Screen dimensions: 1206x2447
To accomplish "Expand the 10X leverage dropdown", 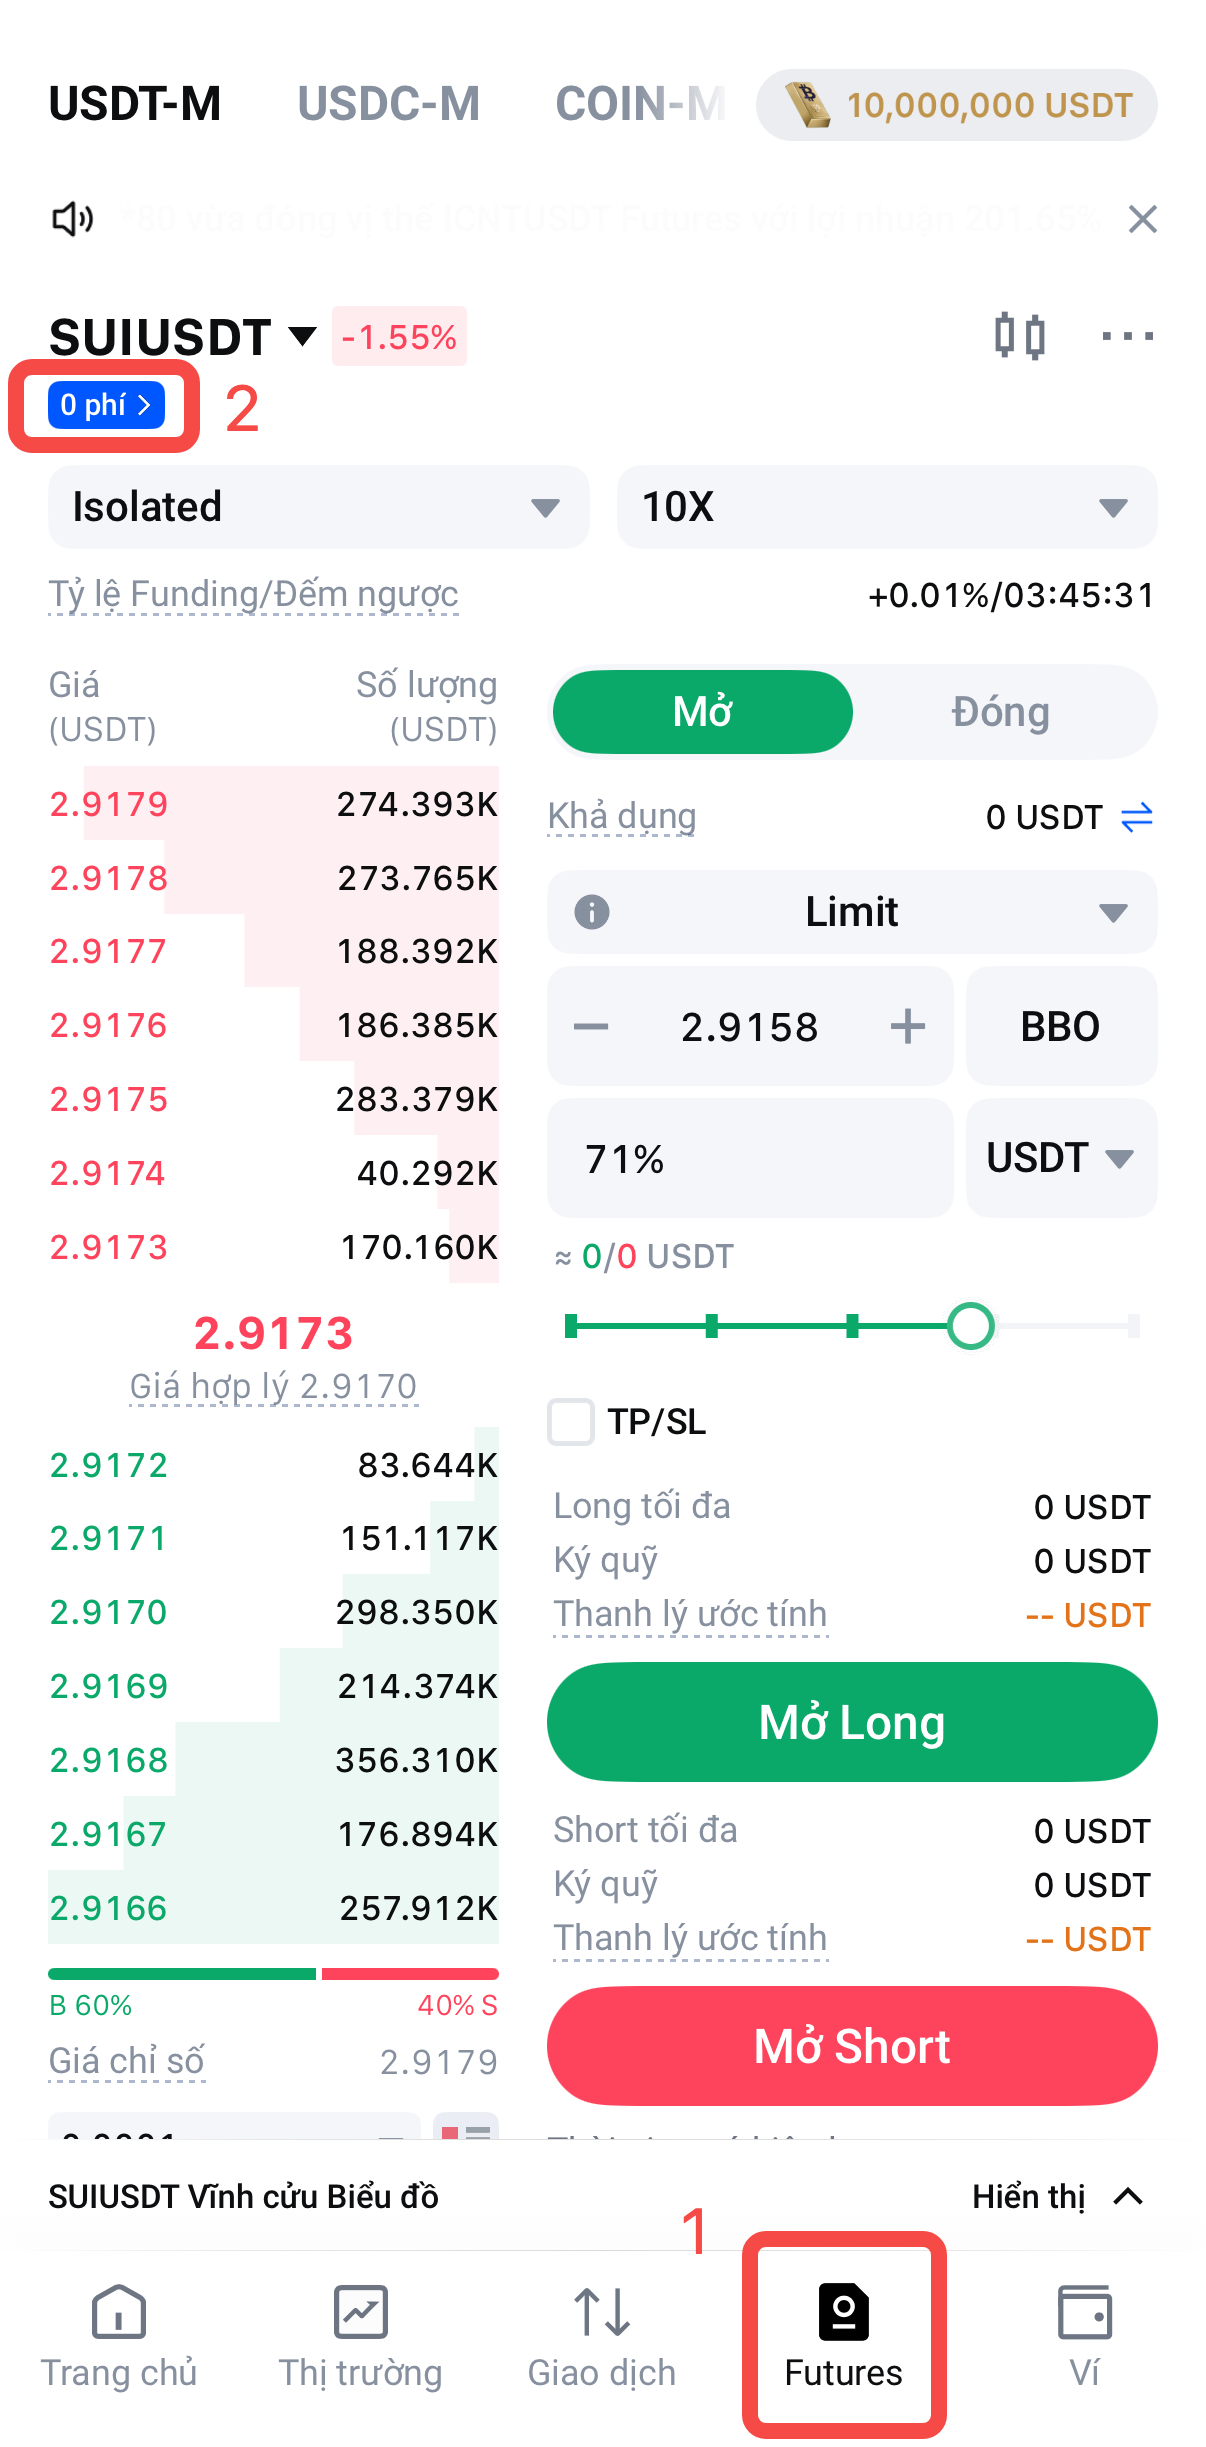I will 886,507.
